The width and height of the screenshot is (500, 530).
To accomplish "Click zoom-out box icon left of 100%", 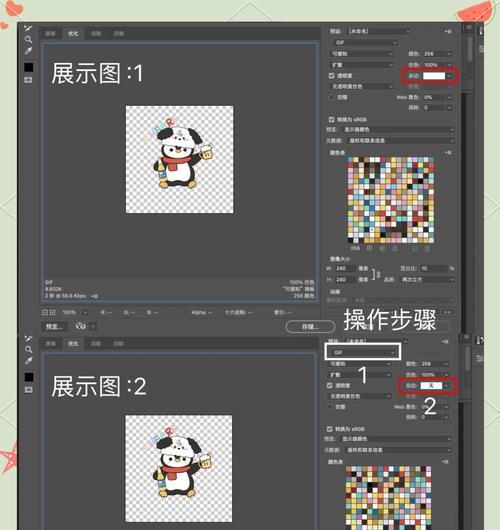I will [45, 313].
